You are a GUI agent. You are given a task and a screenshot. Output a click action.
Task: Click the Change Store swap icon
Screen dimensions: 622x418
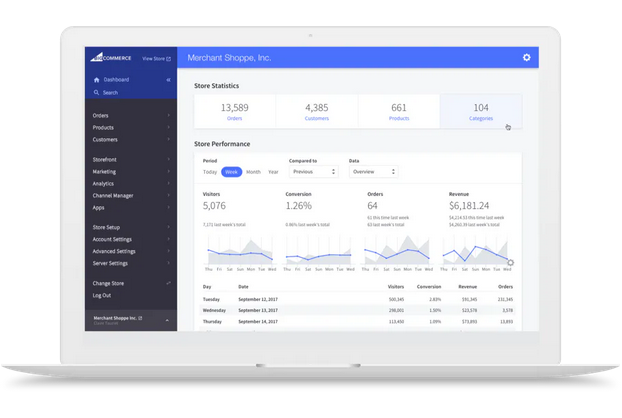[x=169, y=283]
